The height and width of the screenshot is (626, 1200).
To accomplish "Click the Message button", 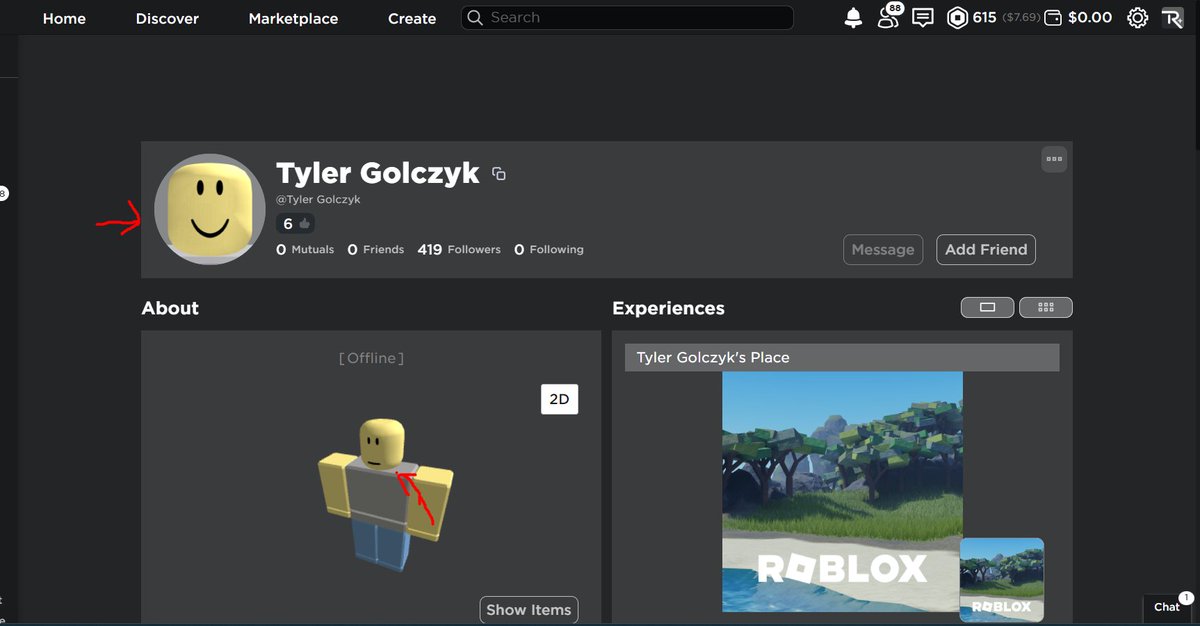I will pyautogui.click(x=883, y=250).
